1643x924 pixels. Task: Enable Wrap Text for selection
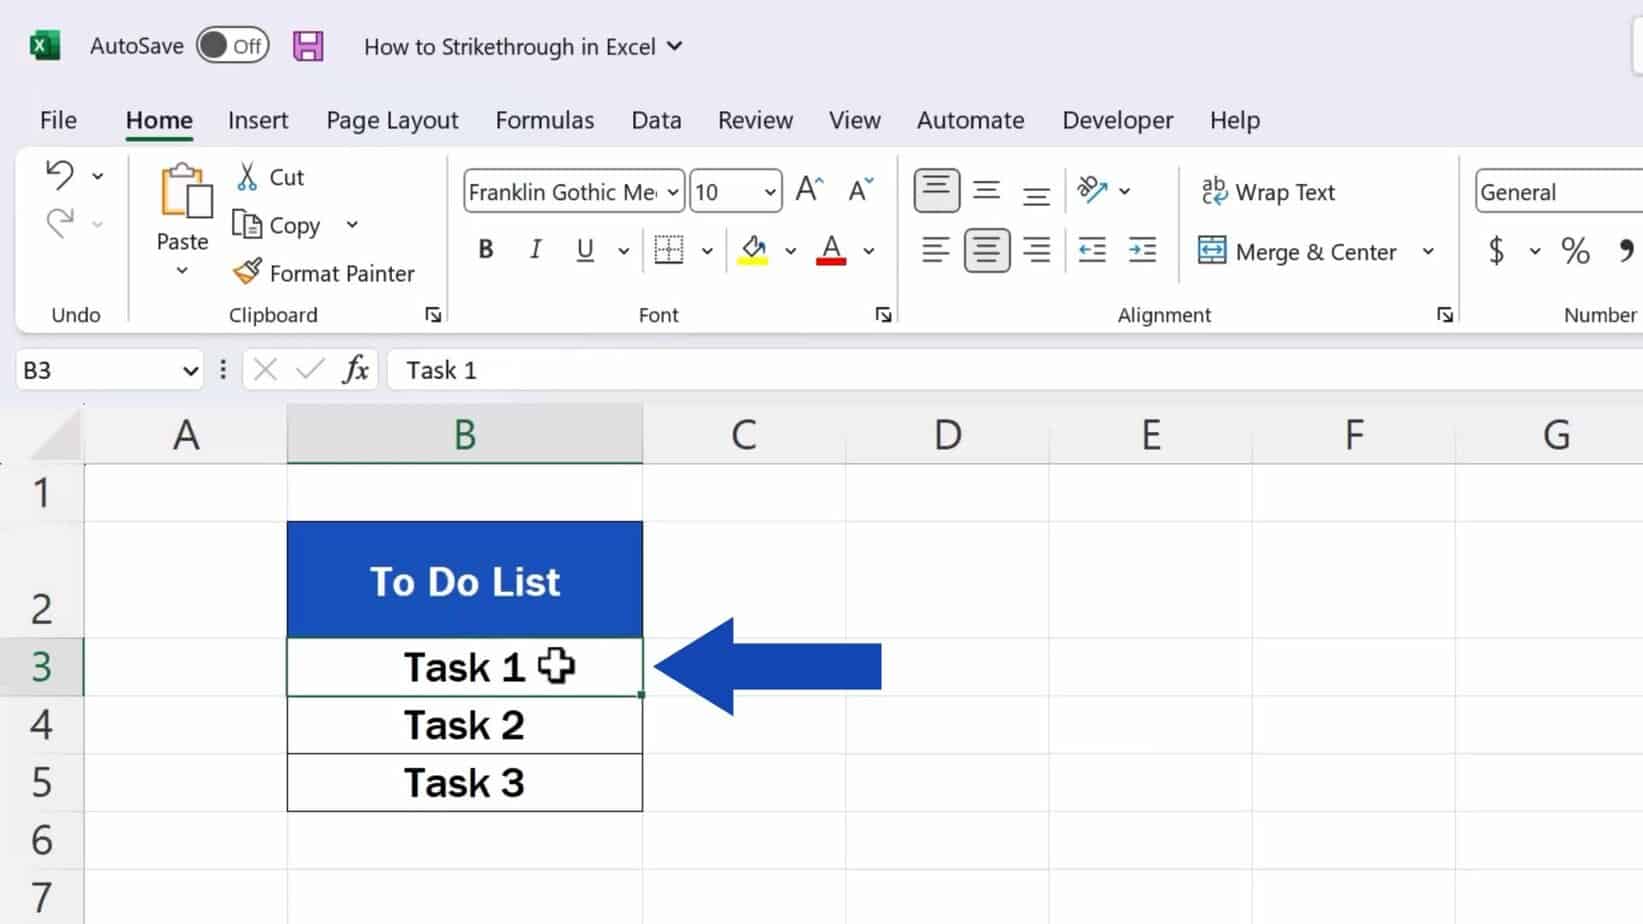[x=1268, y=191]
